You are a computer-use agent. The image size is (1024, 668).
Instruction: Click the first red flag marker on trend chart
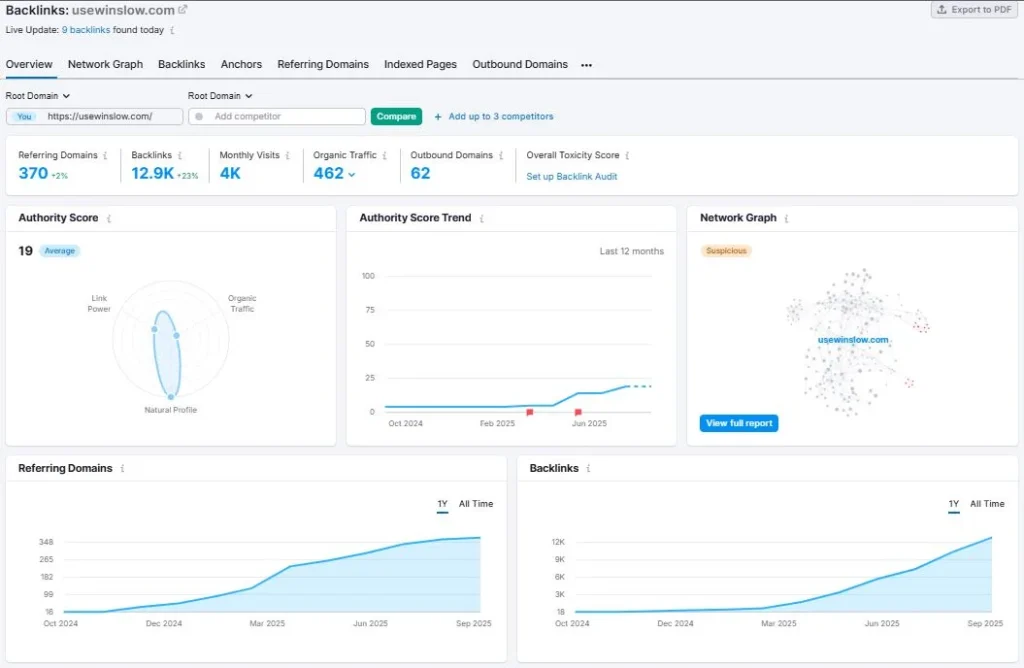(530, 413)
